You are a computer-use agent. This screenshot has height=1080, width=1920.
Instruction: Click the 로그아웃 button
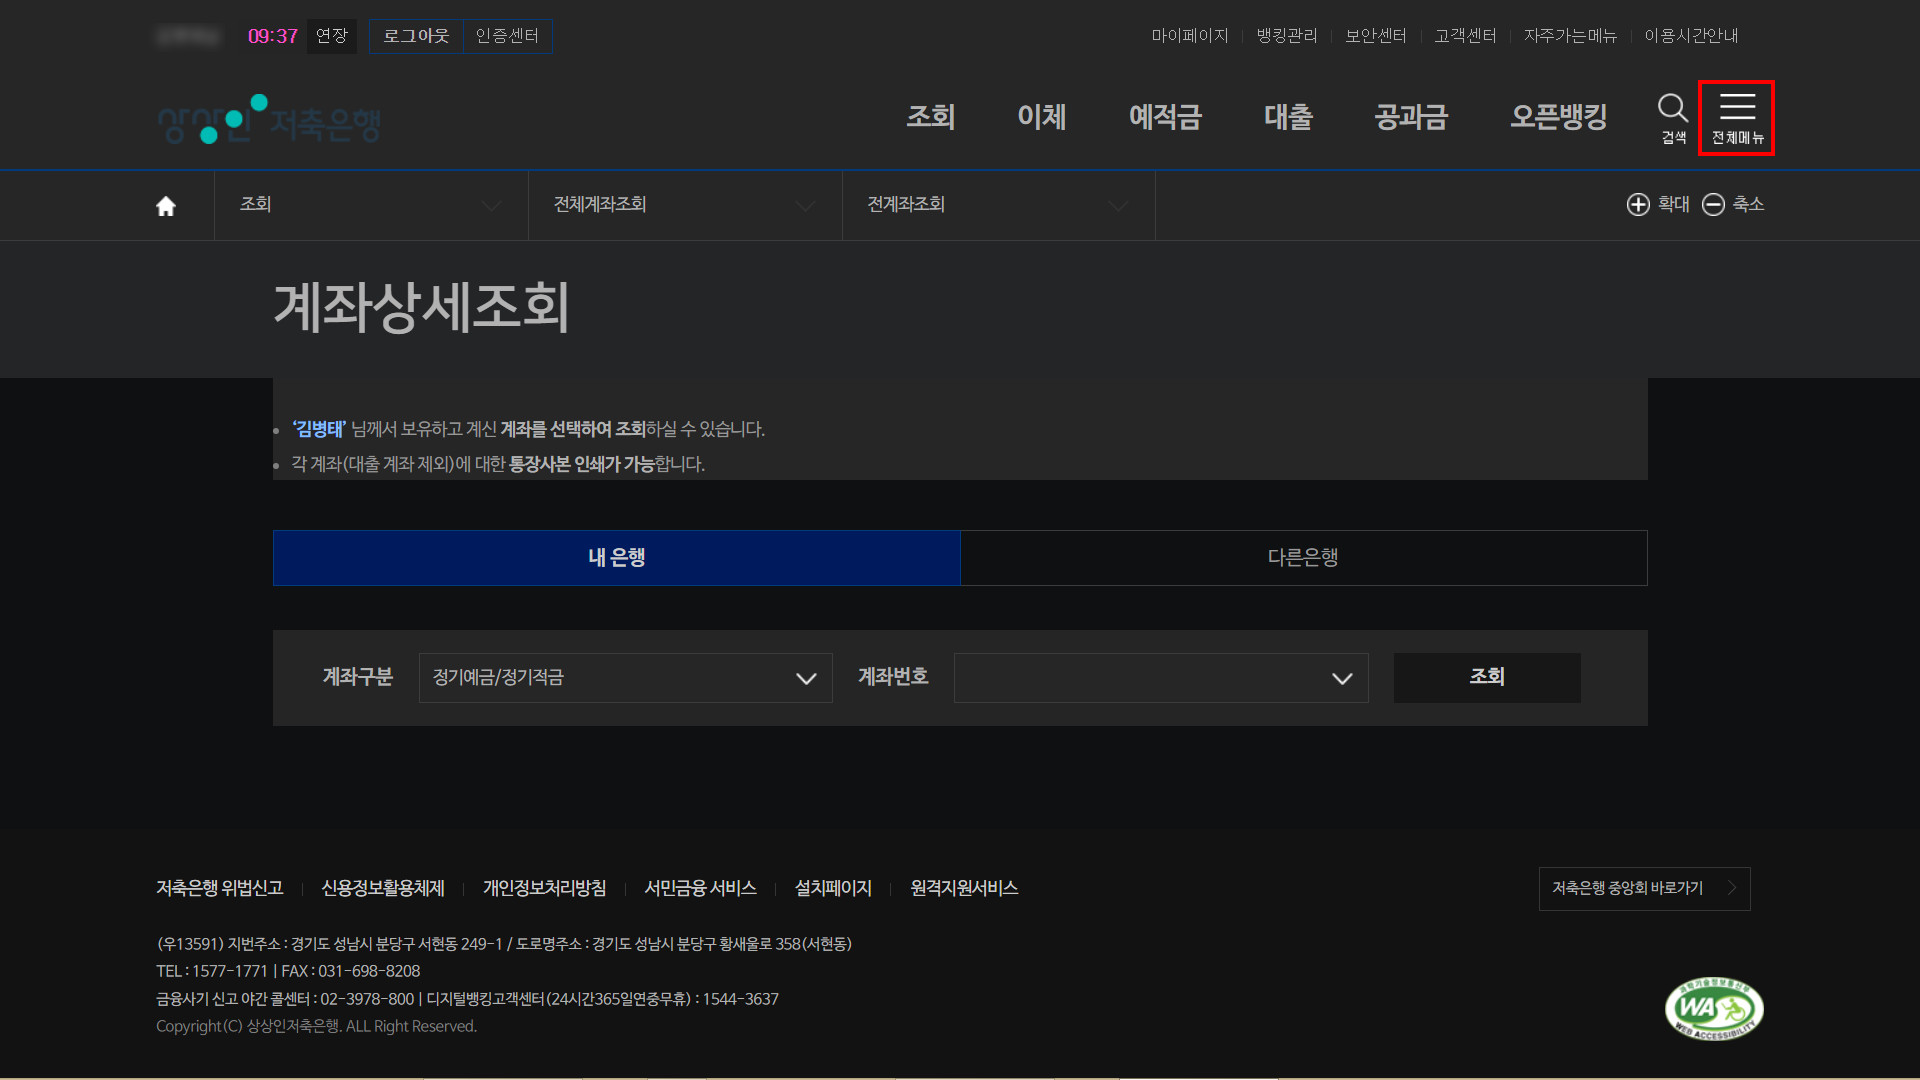(416, 36)
